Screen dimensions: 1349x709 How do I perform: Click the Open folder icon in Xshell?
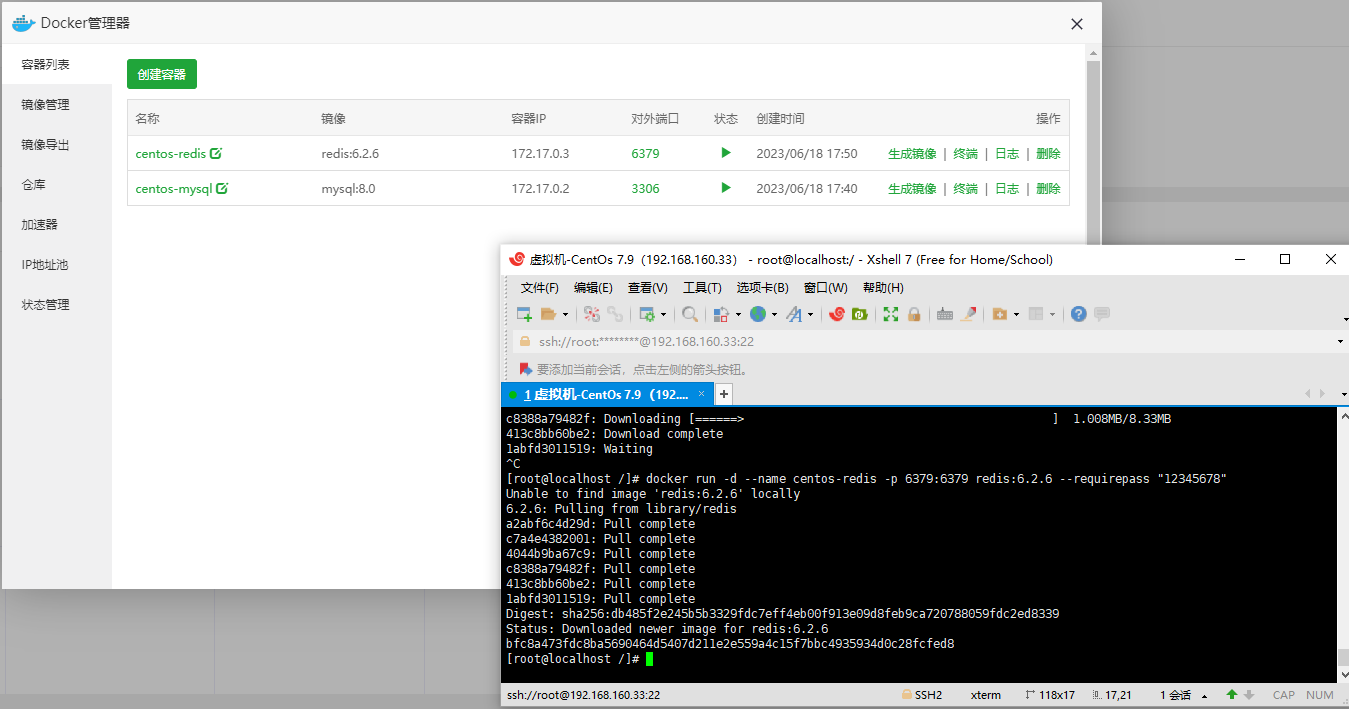pos(548,314)
